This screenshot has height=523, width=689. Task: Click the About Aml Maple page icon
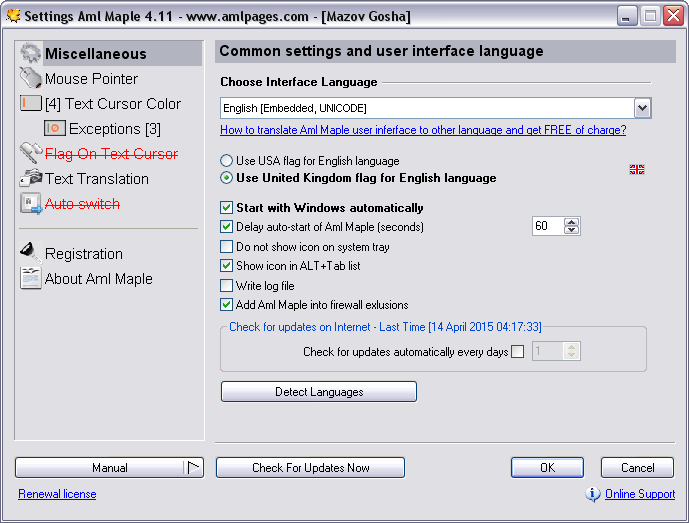point(30,278)
